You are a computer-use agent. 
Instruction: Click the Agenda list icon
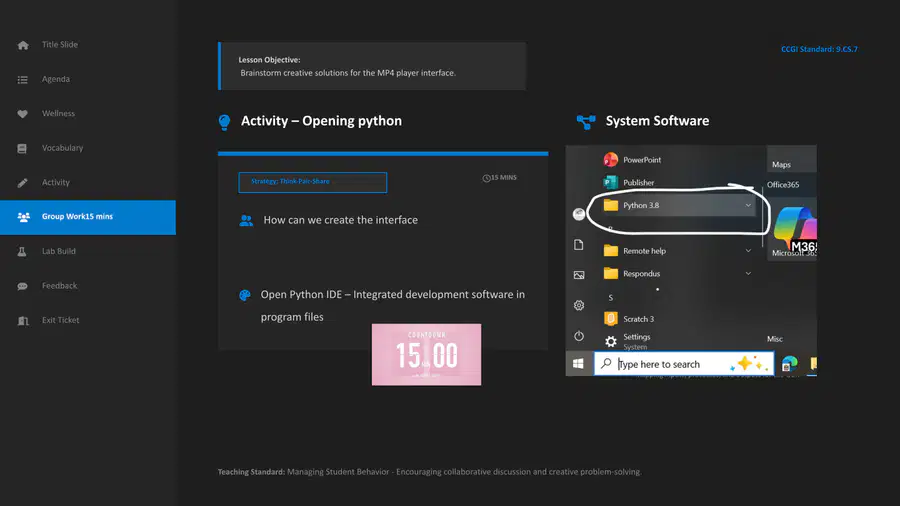22,80
